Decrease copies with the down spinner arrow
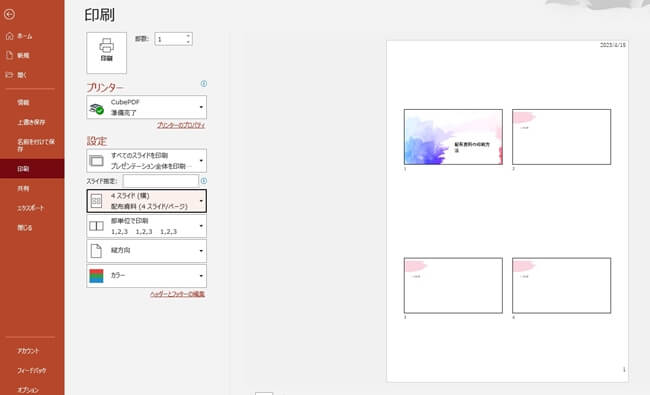The height and width of the screenshot is (395, 650). (x=188, y=42)
